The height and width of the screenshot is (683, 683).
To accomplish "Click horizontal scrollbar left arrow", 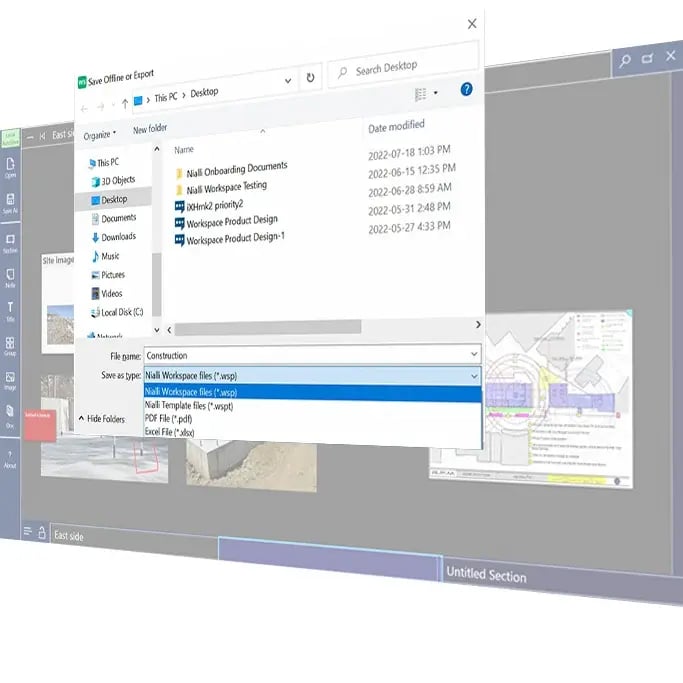I will [x=169, y=330].
